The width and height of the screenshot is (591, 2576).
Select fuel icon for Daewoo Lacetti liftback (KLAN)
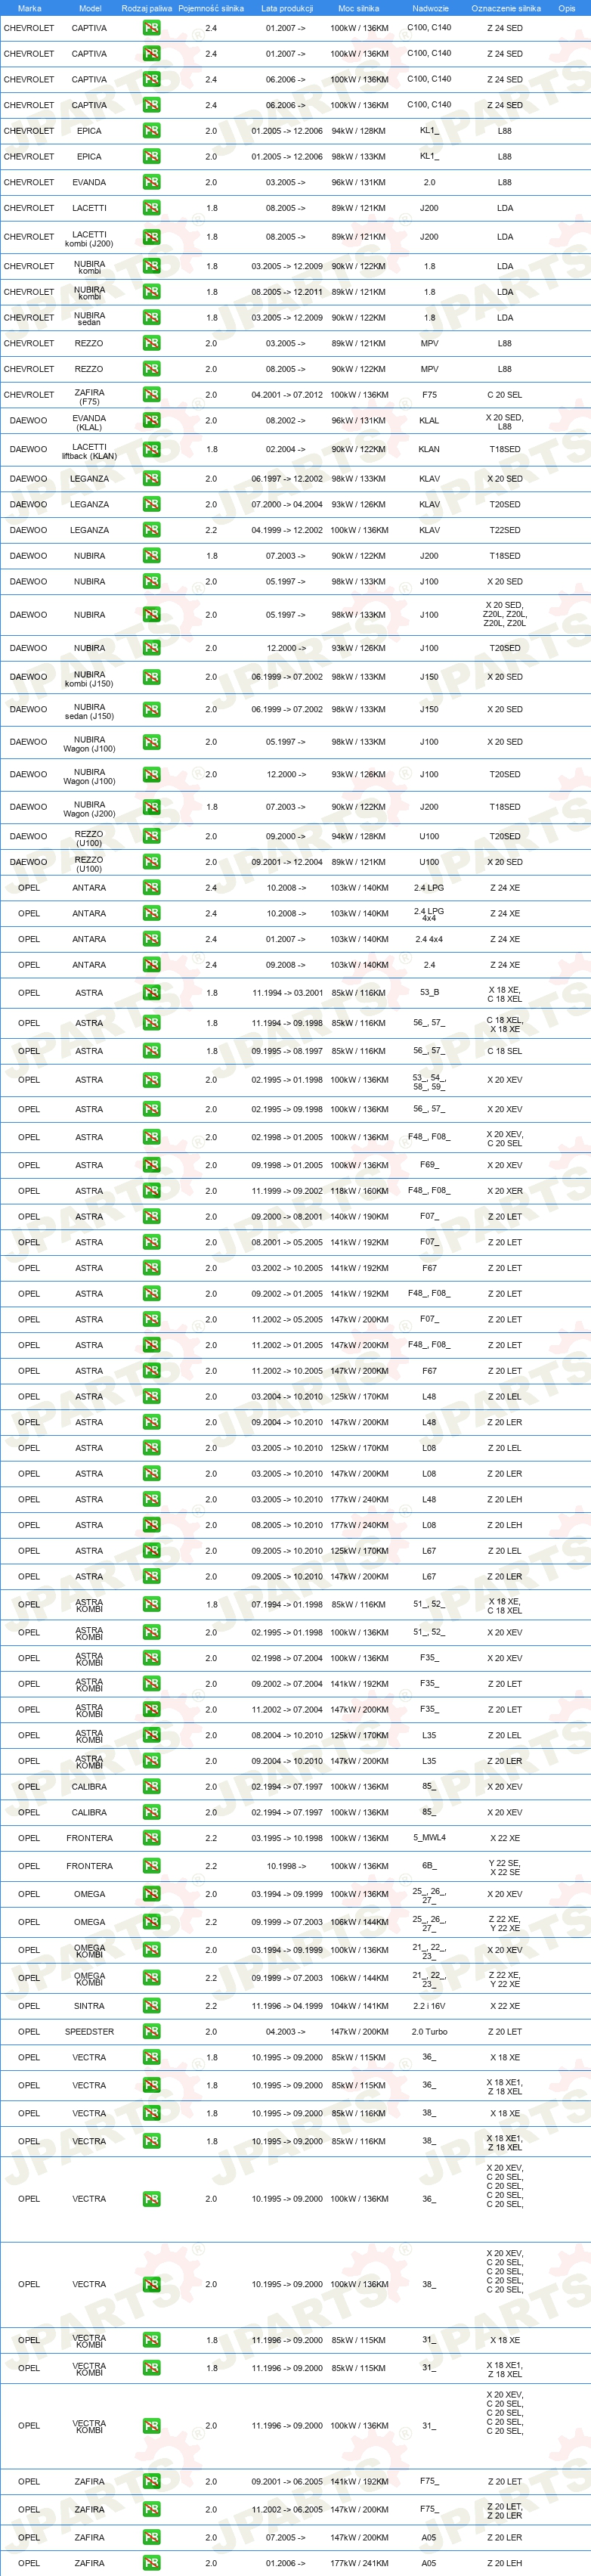click(152, 450)
